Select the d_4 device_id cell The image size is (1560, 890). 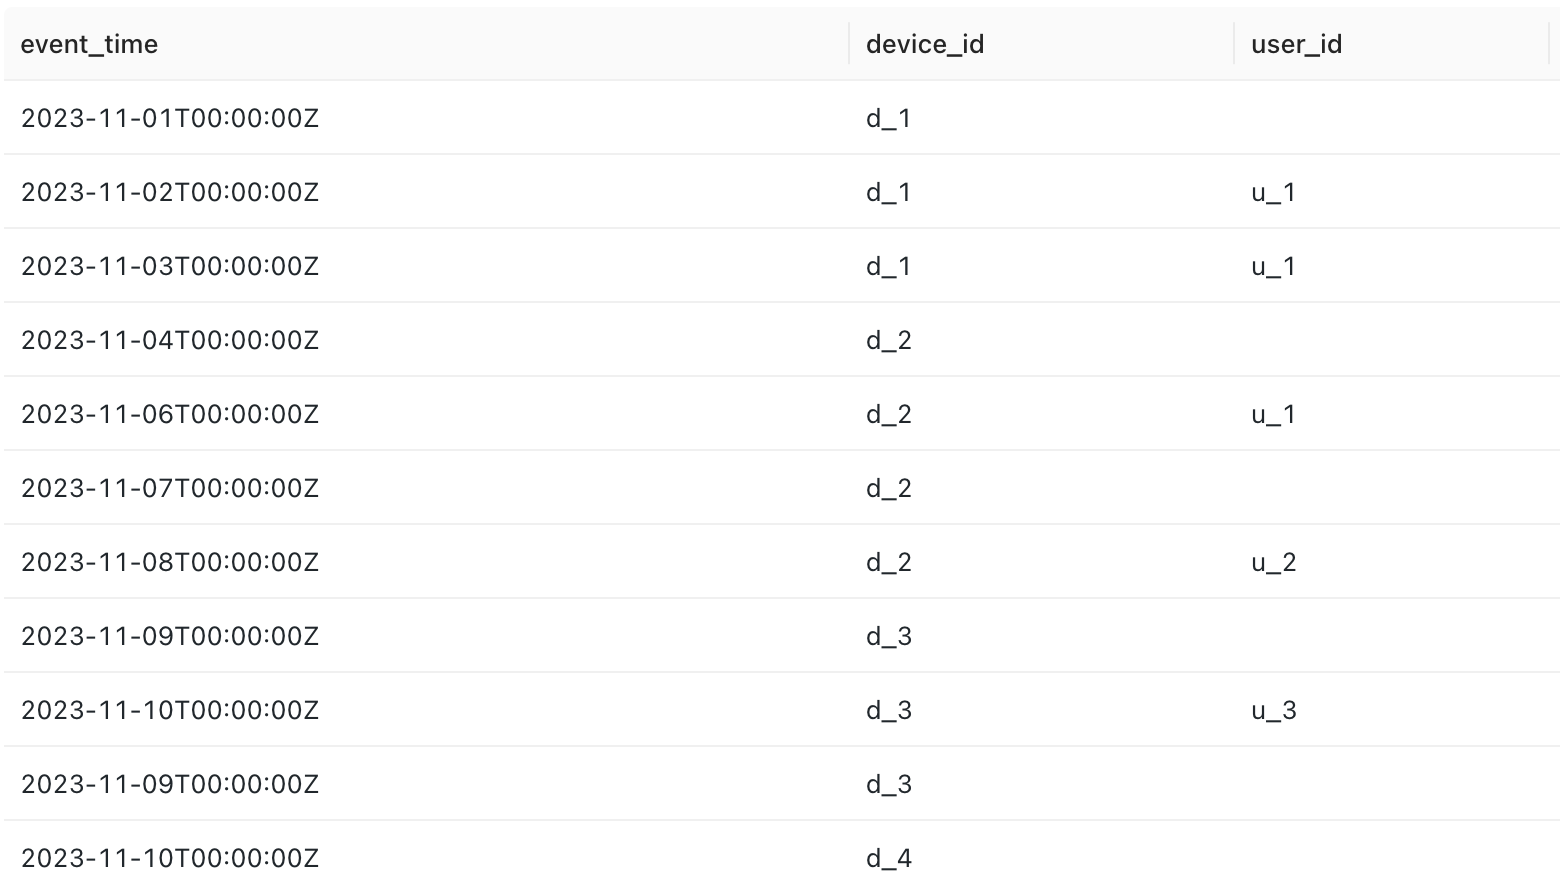coord(889,858)
